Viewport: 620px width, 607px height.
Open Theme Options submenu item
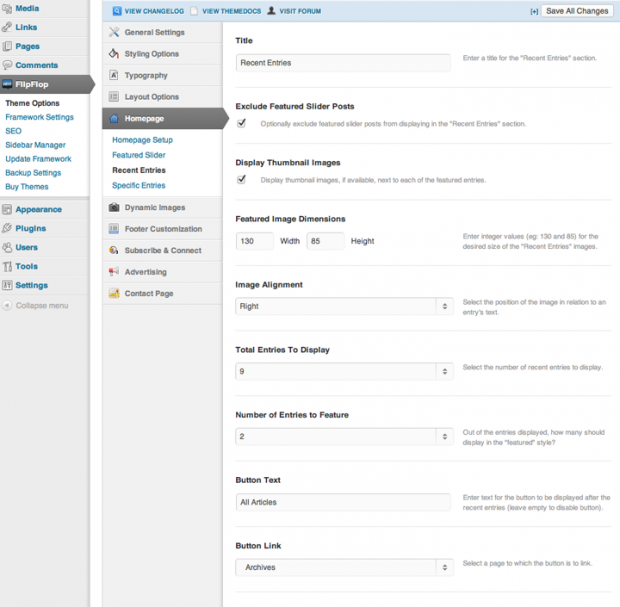coord(32,103)
